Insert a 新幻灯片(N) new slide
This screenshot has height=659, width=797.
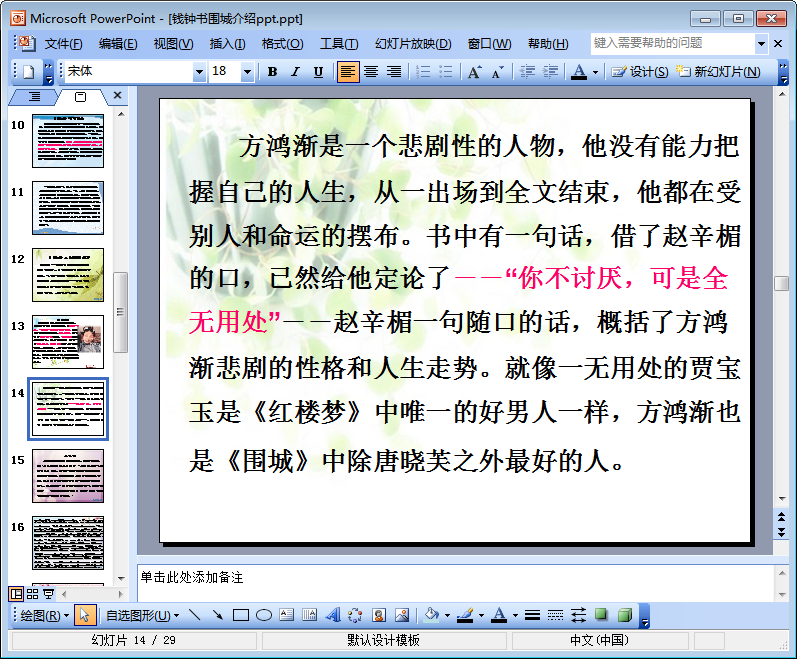pos(718,72)
